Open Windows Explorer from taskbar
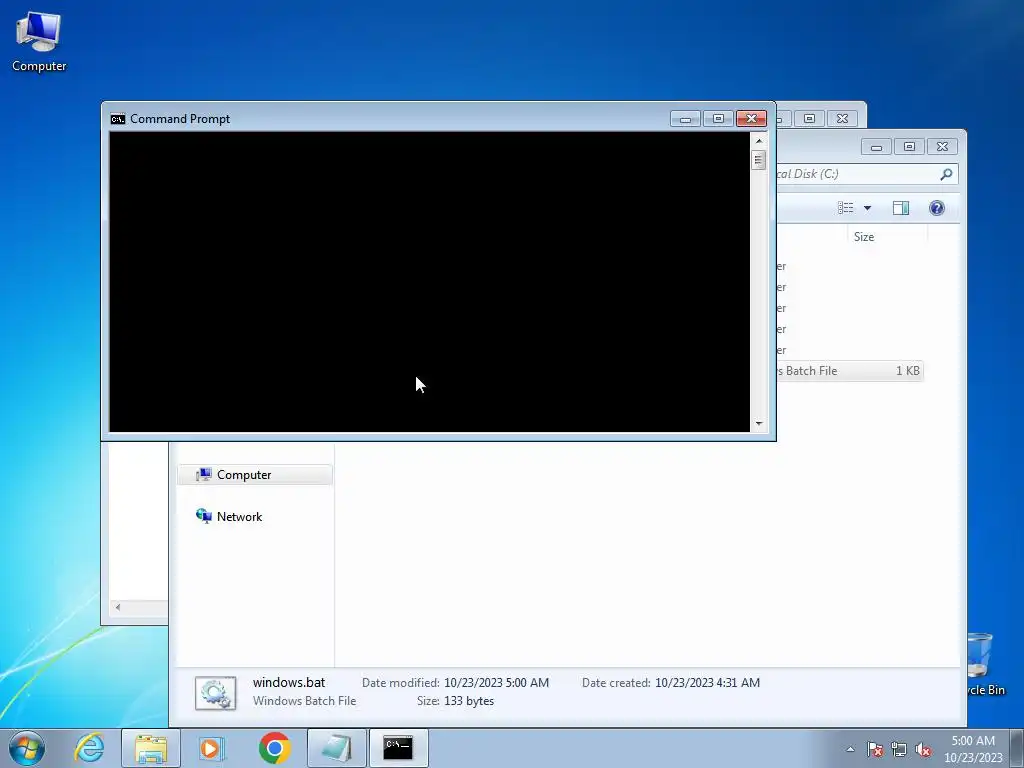The height and width of the screenshot is (768, 1024). coord(151,748)
